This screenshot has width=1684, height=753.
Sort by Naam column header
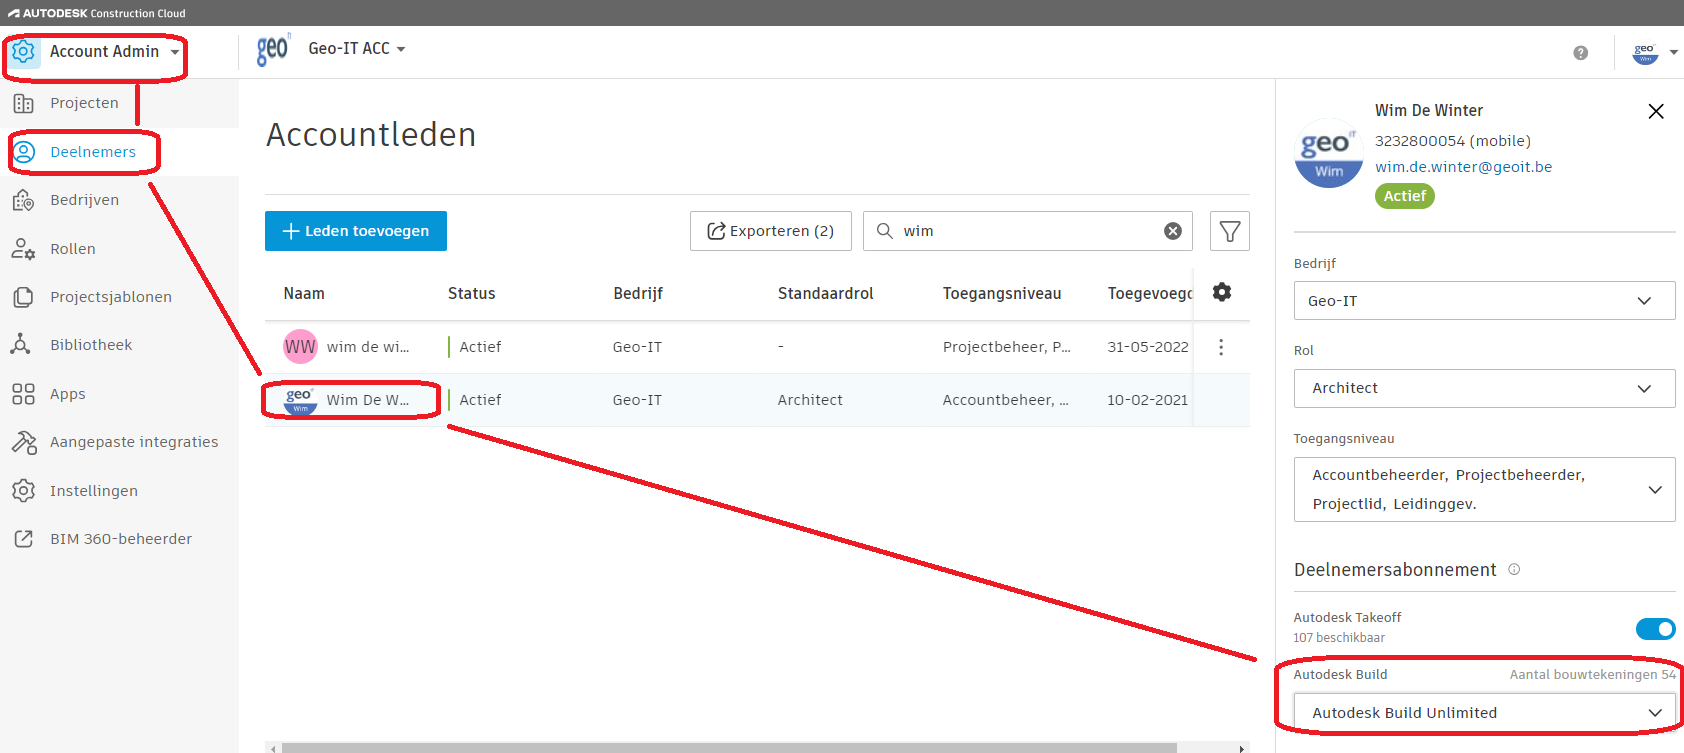304,294
